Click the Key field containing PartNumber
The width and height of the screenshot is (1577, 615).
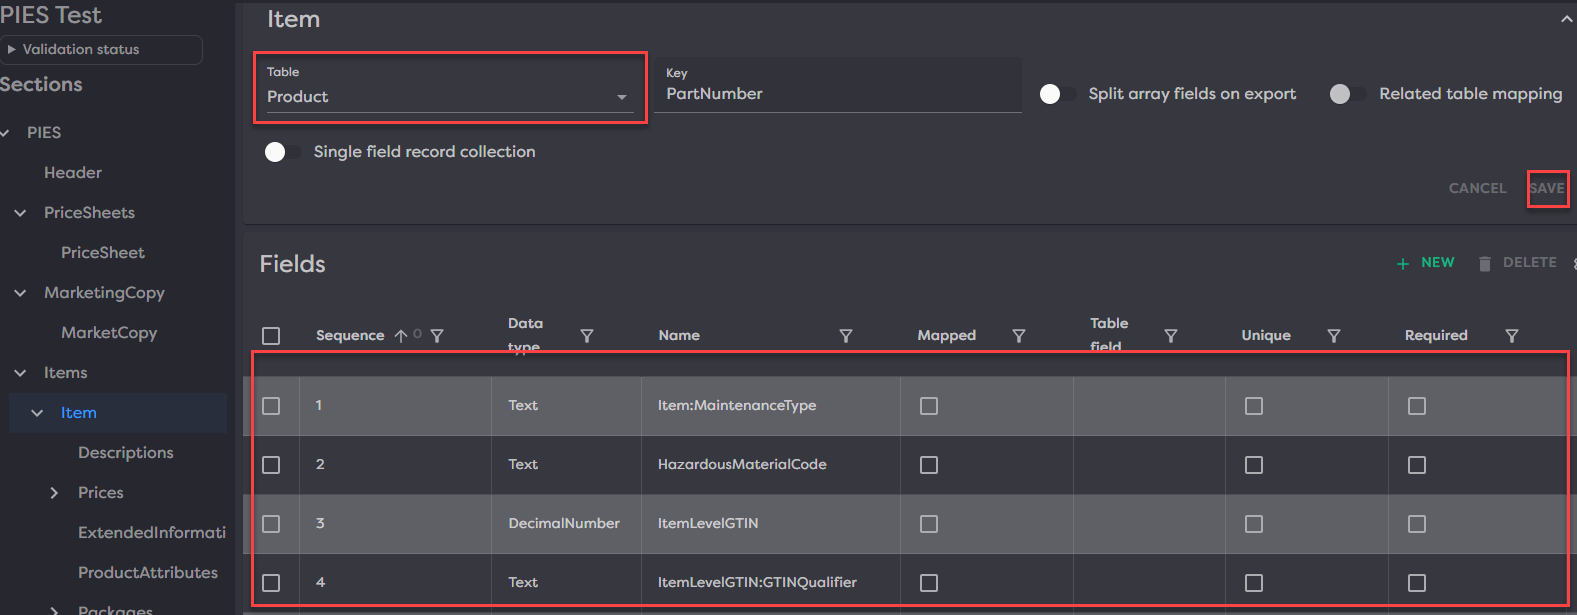tap(838, 94)
